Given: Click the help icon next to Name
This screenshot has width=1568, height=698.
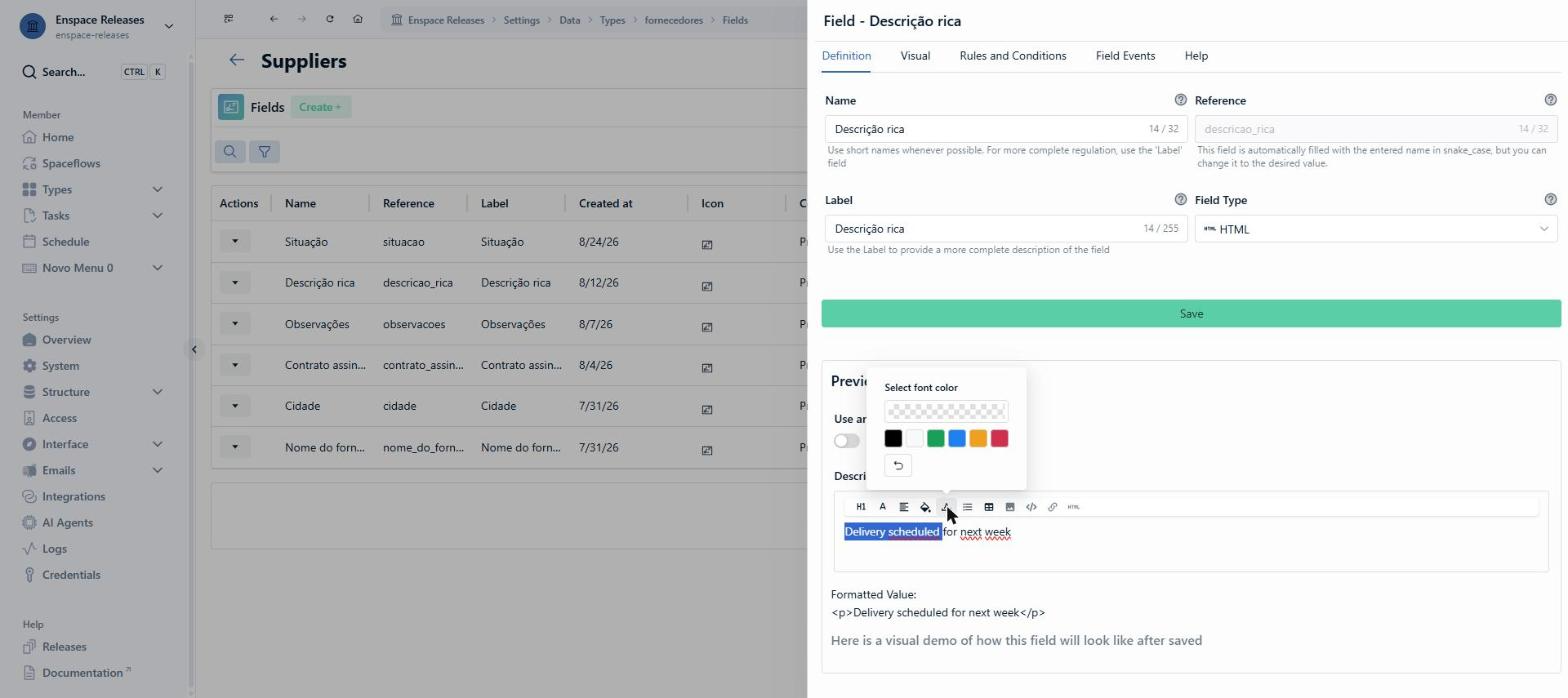Looking at the screenshot, I should [x=1180, y=100].
